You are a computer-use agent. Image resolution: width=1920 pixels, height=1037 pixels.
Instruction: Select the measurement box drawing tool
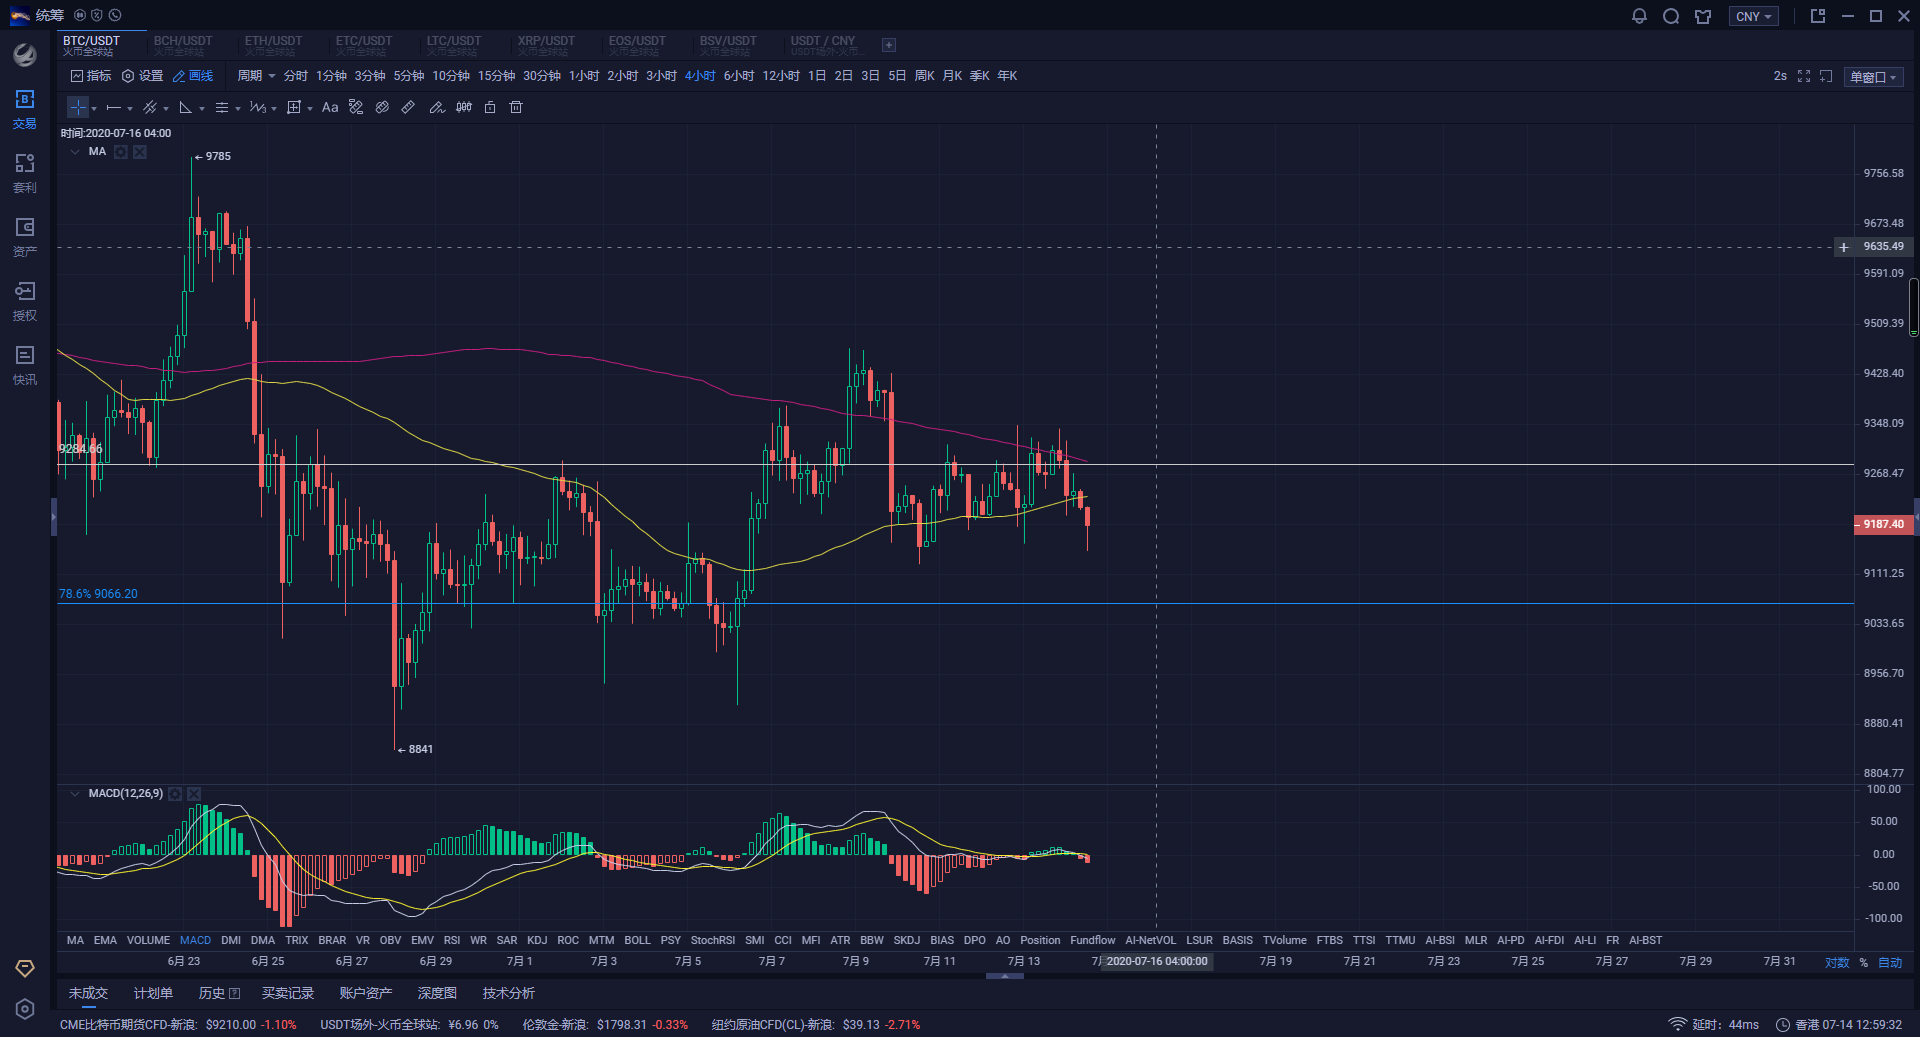[x=294, y=107]
